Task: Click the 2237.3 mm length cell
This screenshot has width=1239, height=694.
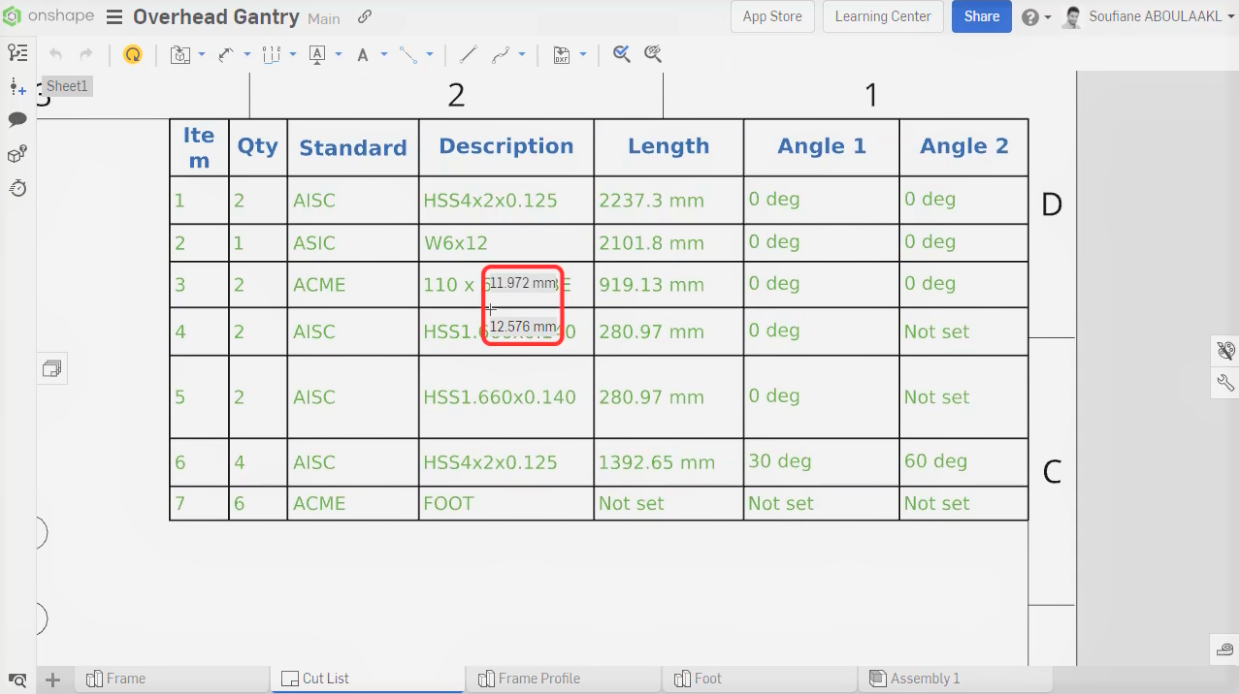Action: point(669,200)
